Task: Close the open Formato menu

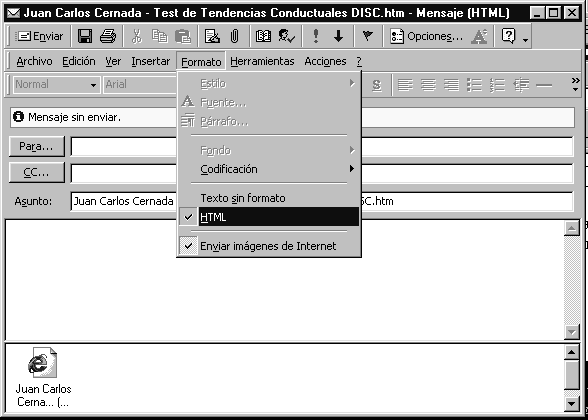Action: pos(201,62)
